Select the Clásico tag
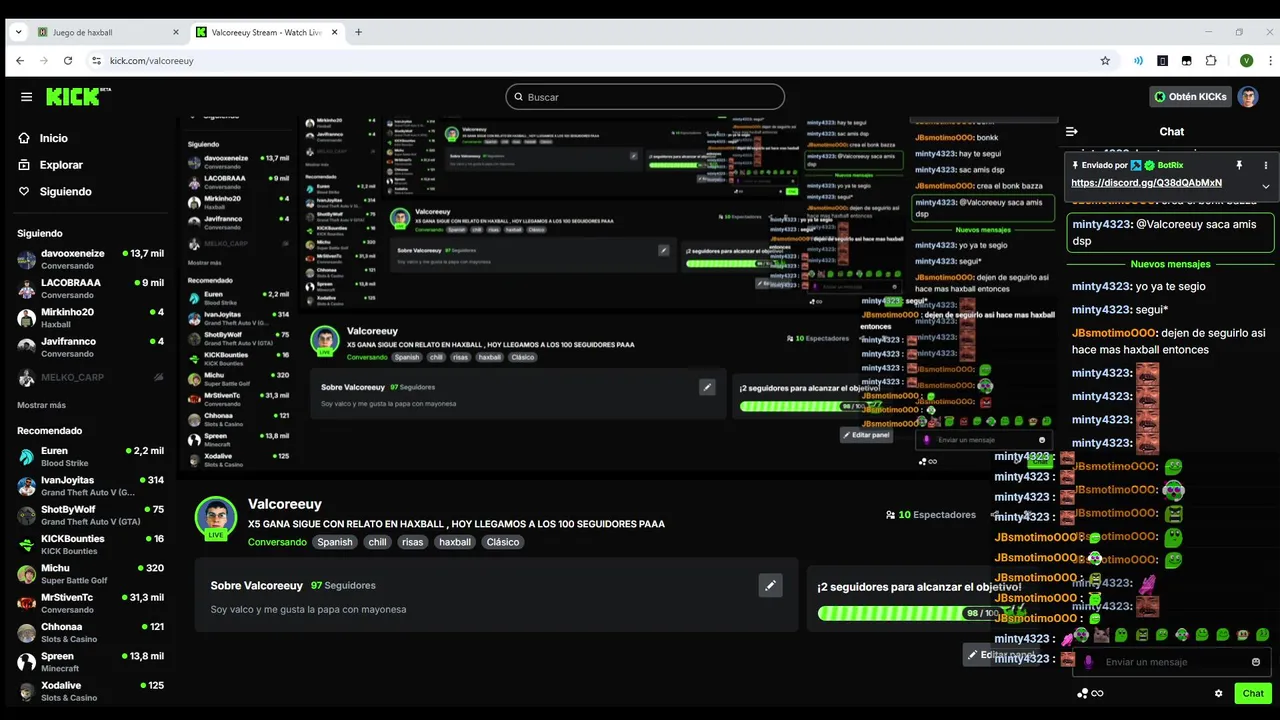The width and height of the screenshot is (1280, 720). tap(503, 542)
